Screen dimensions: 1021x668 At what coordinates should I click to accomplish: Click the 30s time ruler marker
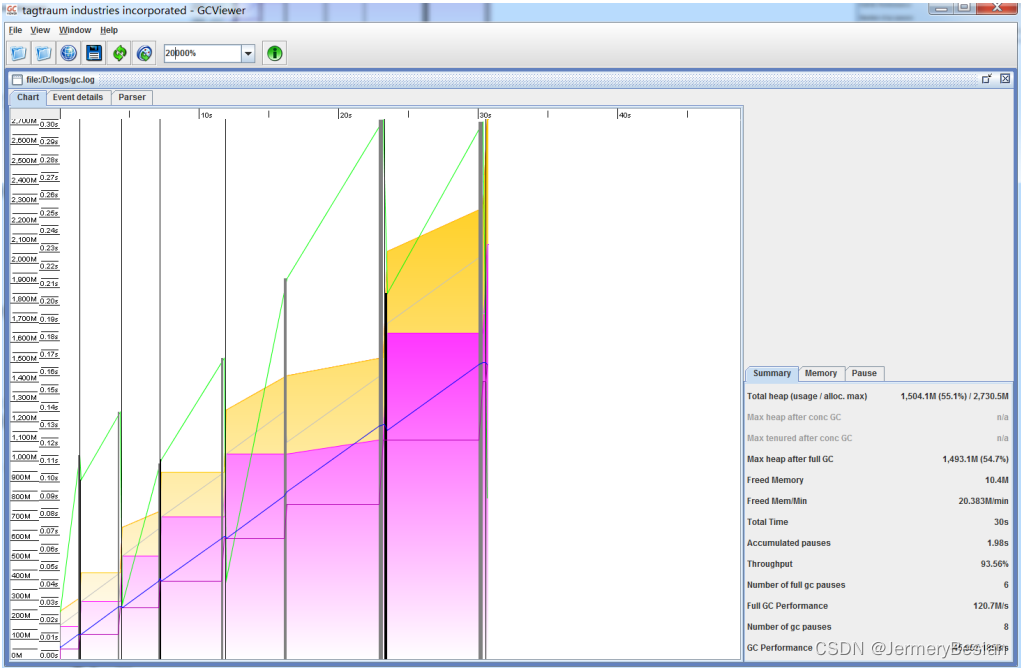click(486, 115)
